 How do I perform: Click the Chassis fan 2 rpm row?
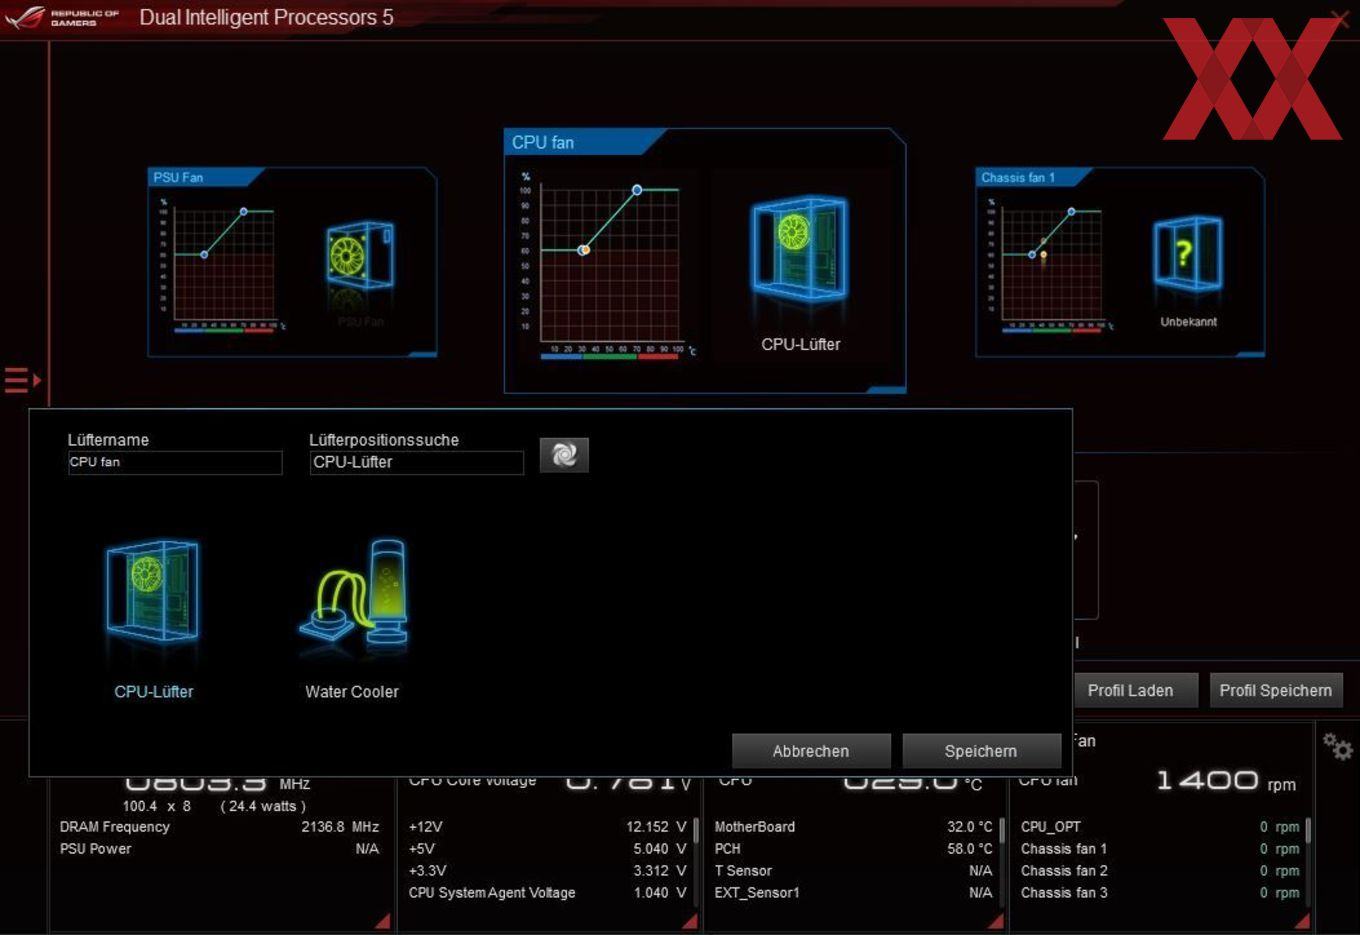(1160, 871)
